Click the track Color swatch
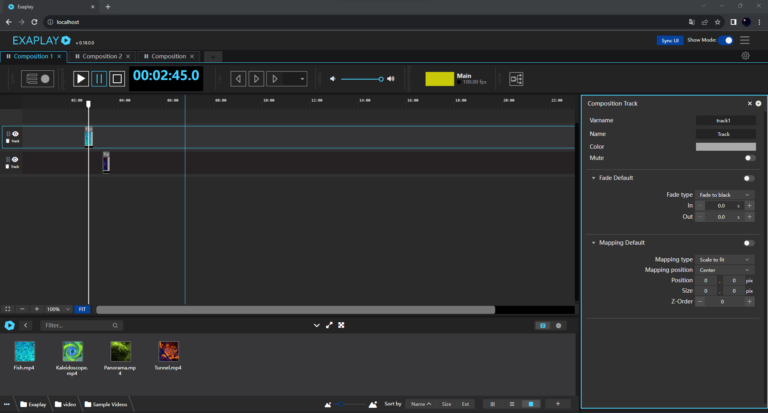The height and width of the screenshot is (413, 768). [726, 146]
